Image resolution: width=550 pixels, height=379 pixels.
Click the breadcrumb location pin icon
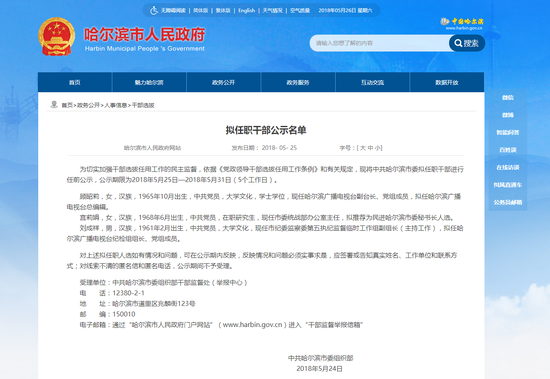pos(54,104)
